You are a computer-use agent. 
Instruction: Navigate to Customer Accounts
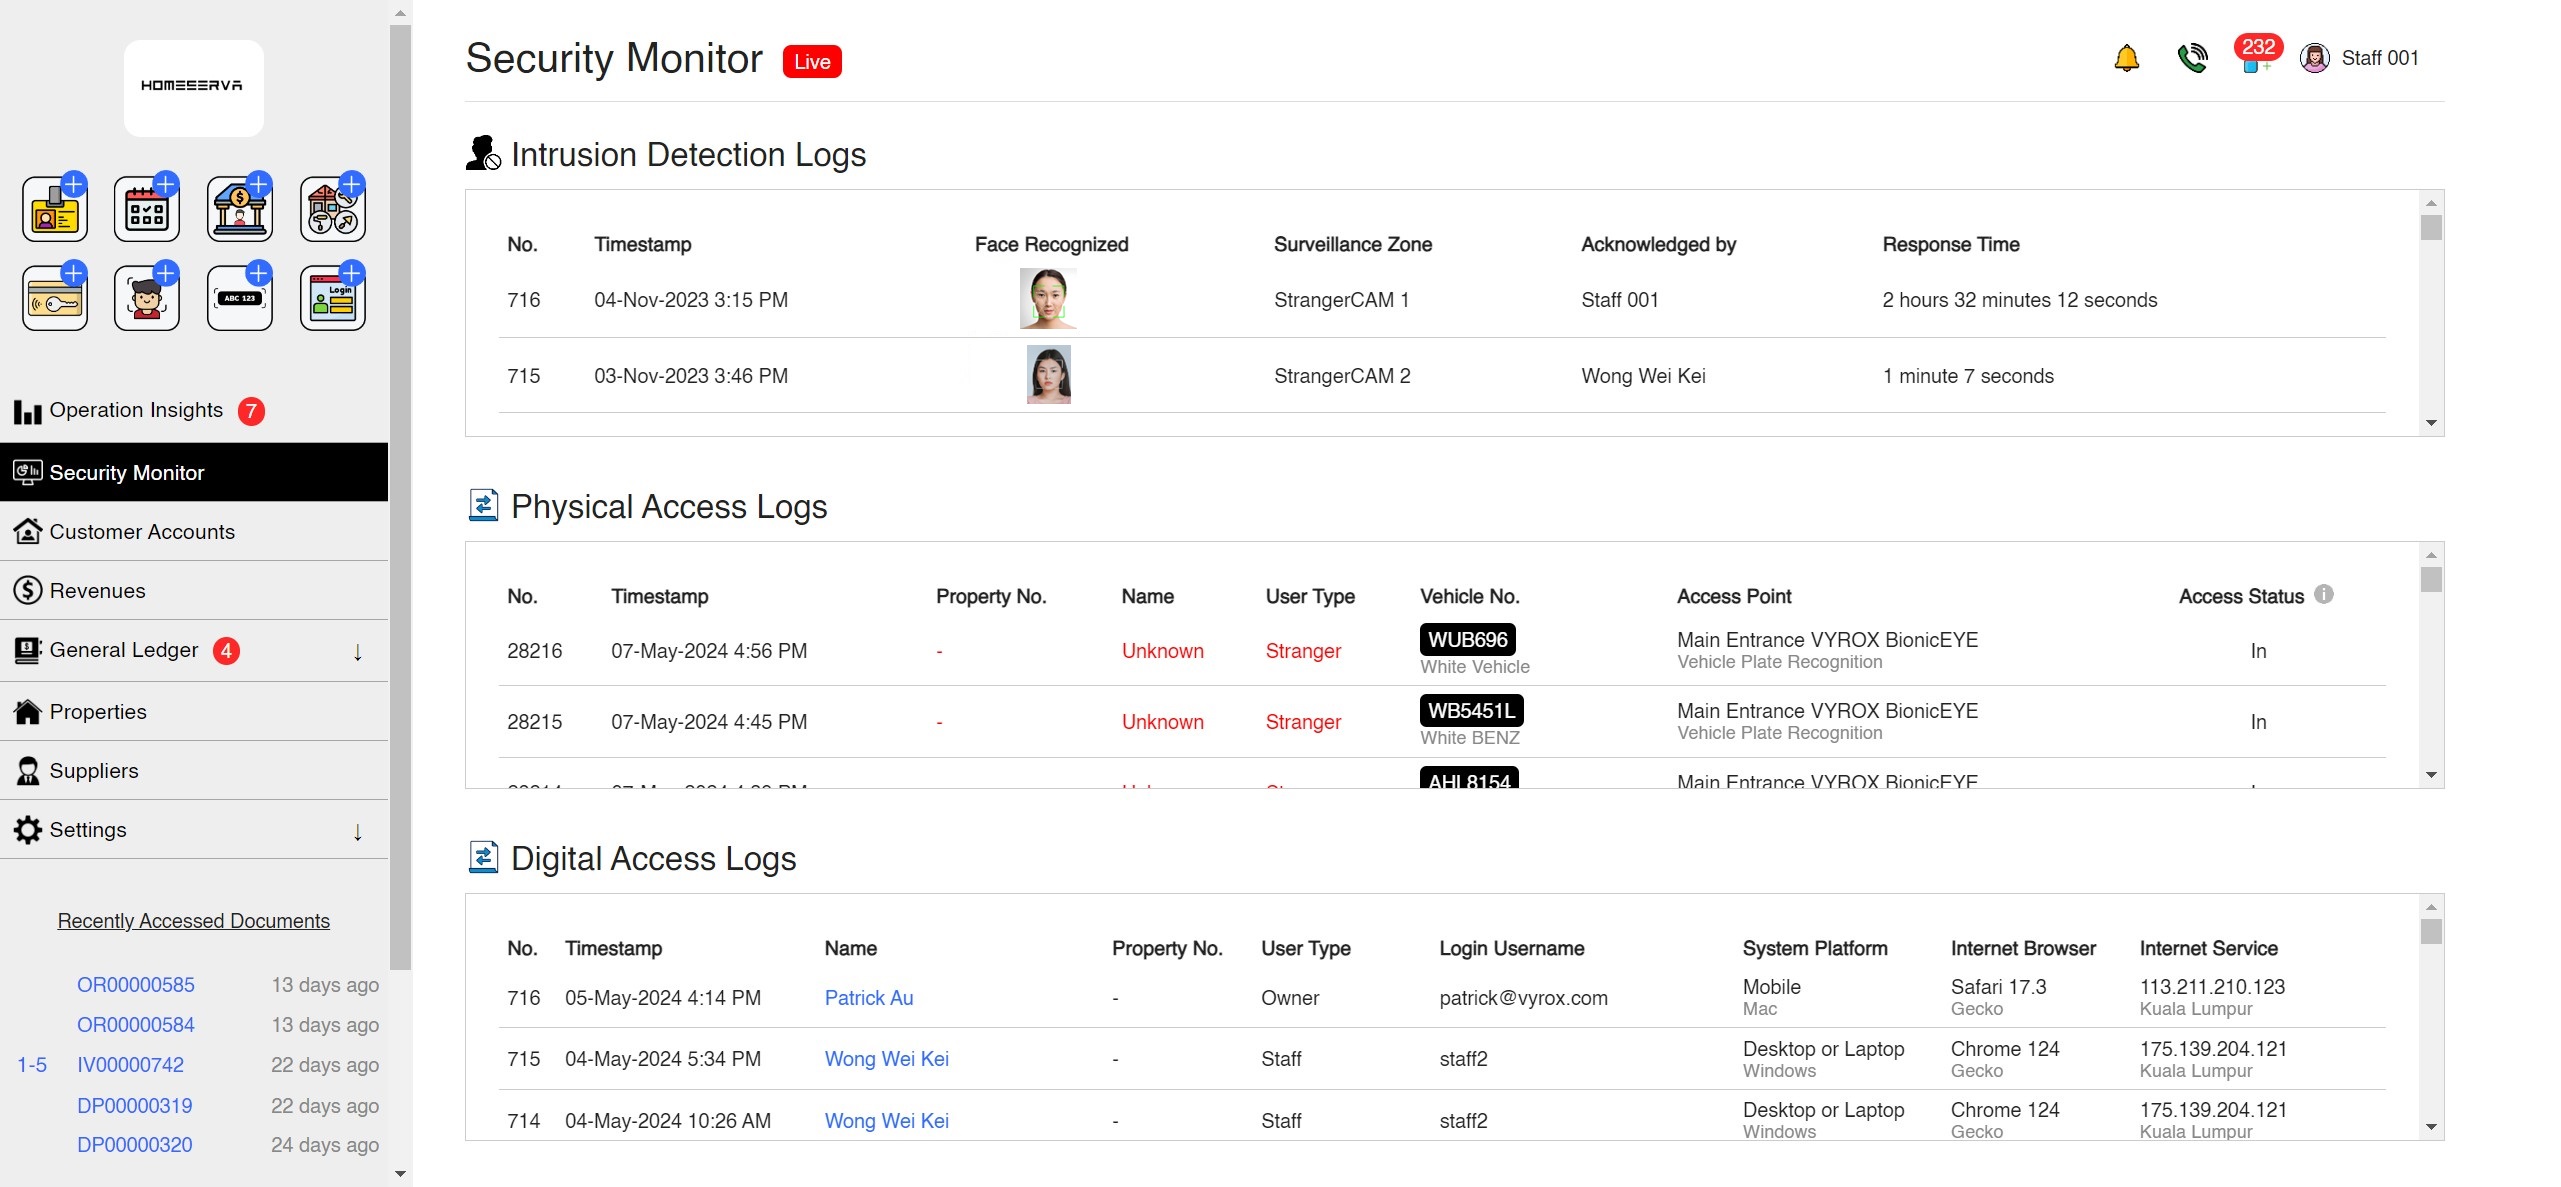(141, 531)
